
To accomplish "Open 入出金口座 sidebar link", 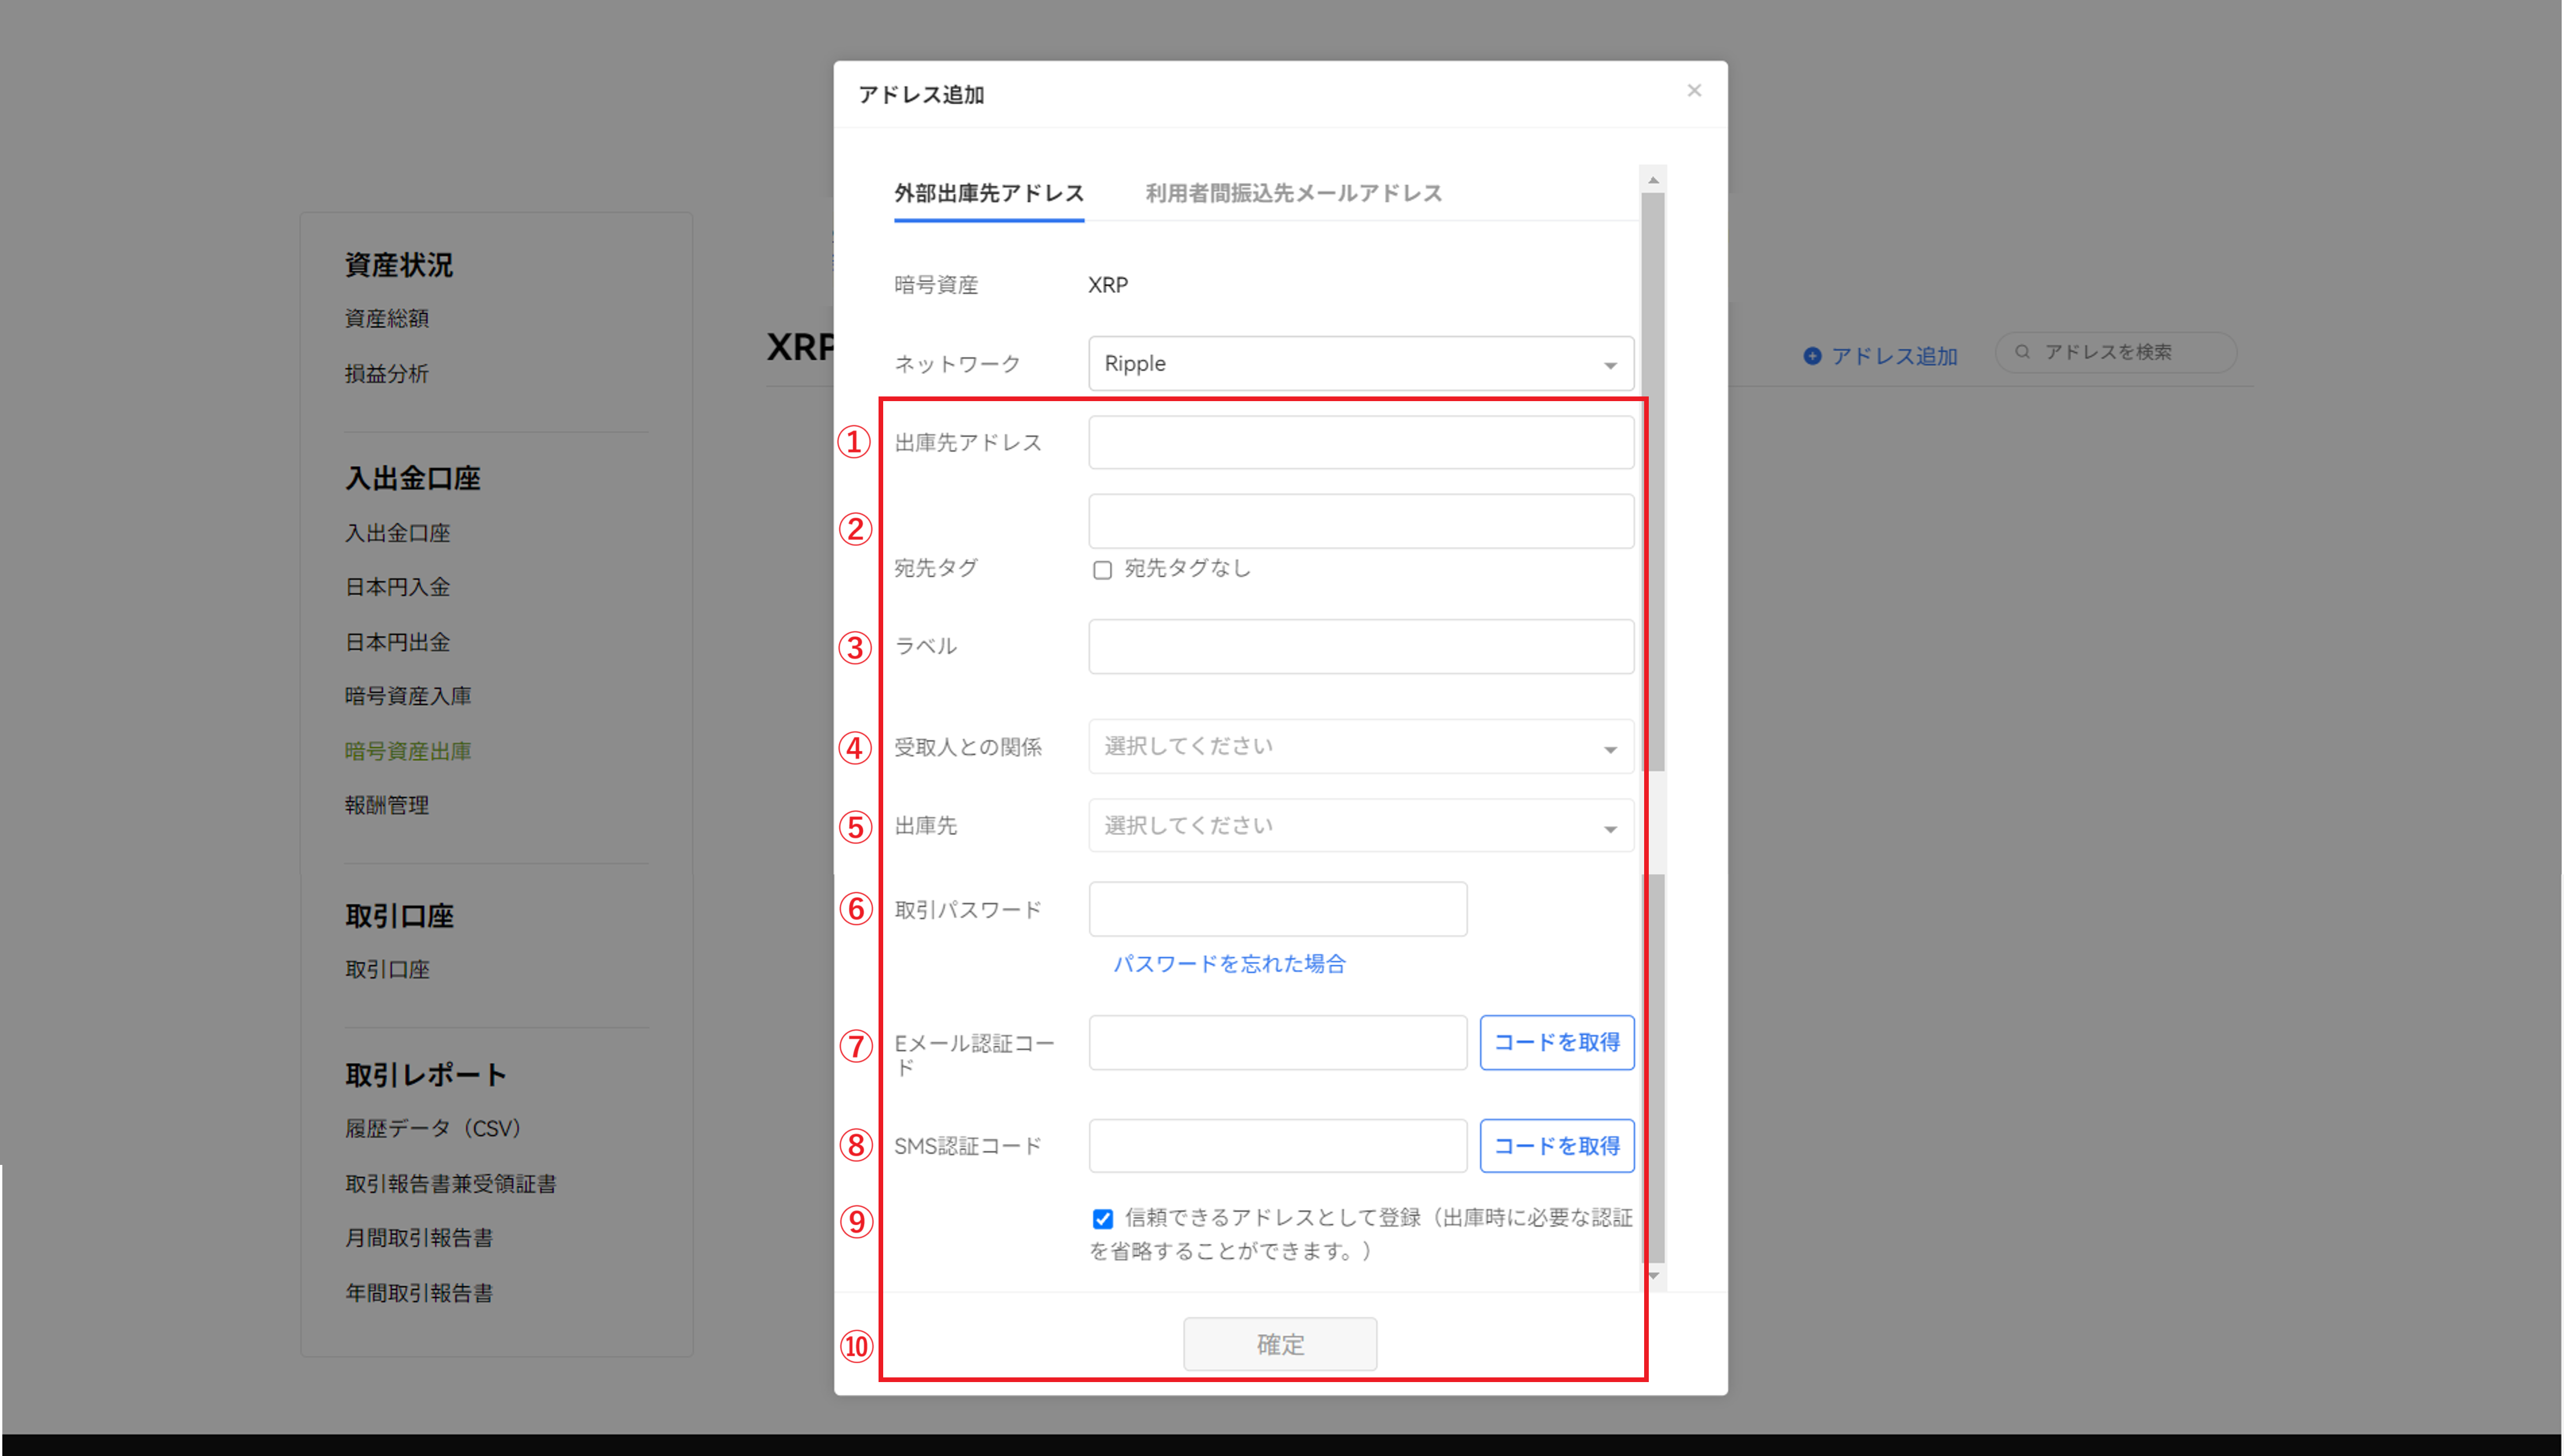I will pos(397,533).
